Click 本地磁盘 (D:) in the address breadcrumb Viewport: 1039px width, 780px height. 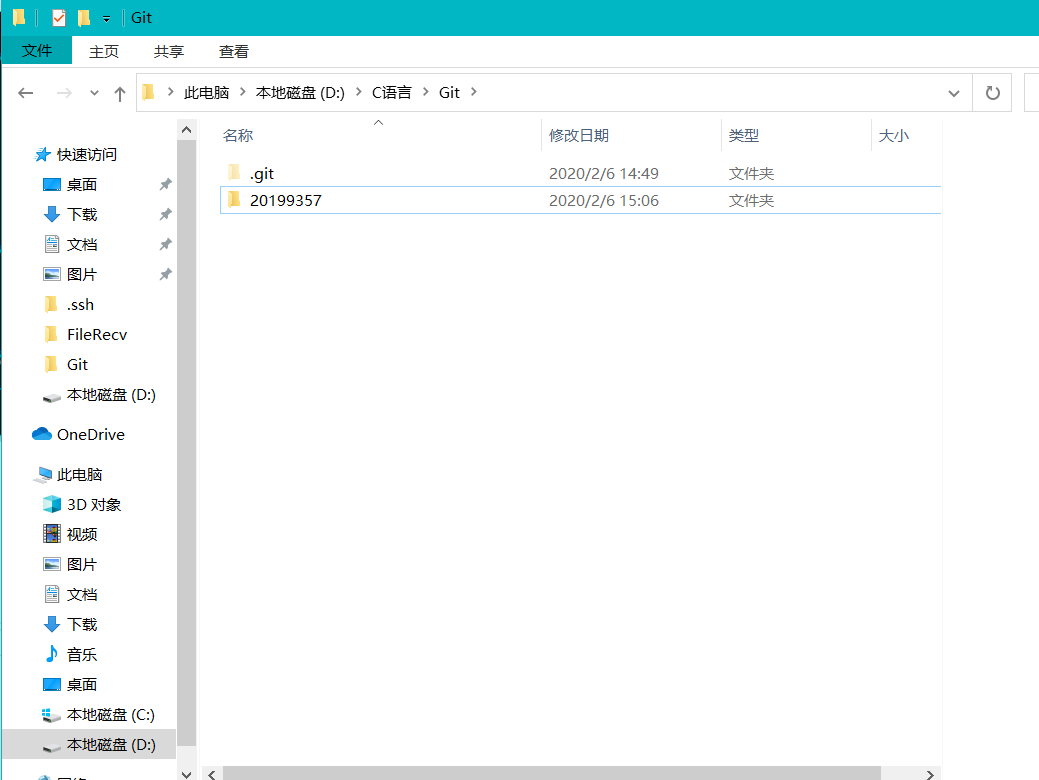click(x=300, y=93)
